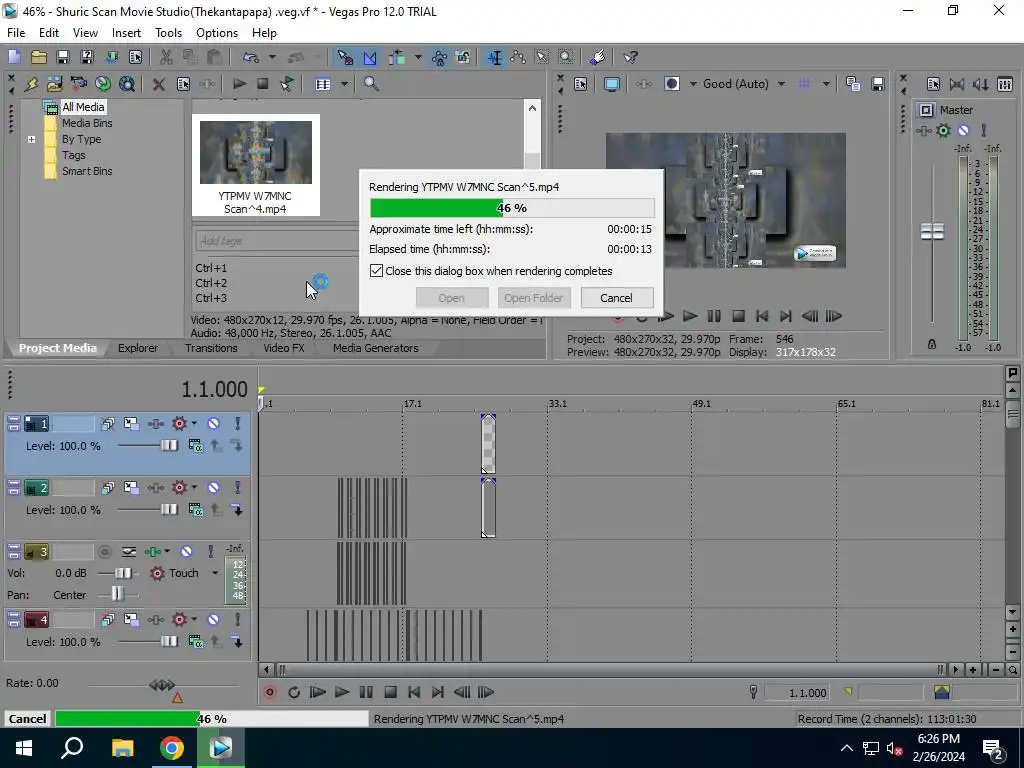Click the Project Media search magnifier icon

[371, 84]
